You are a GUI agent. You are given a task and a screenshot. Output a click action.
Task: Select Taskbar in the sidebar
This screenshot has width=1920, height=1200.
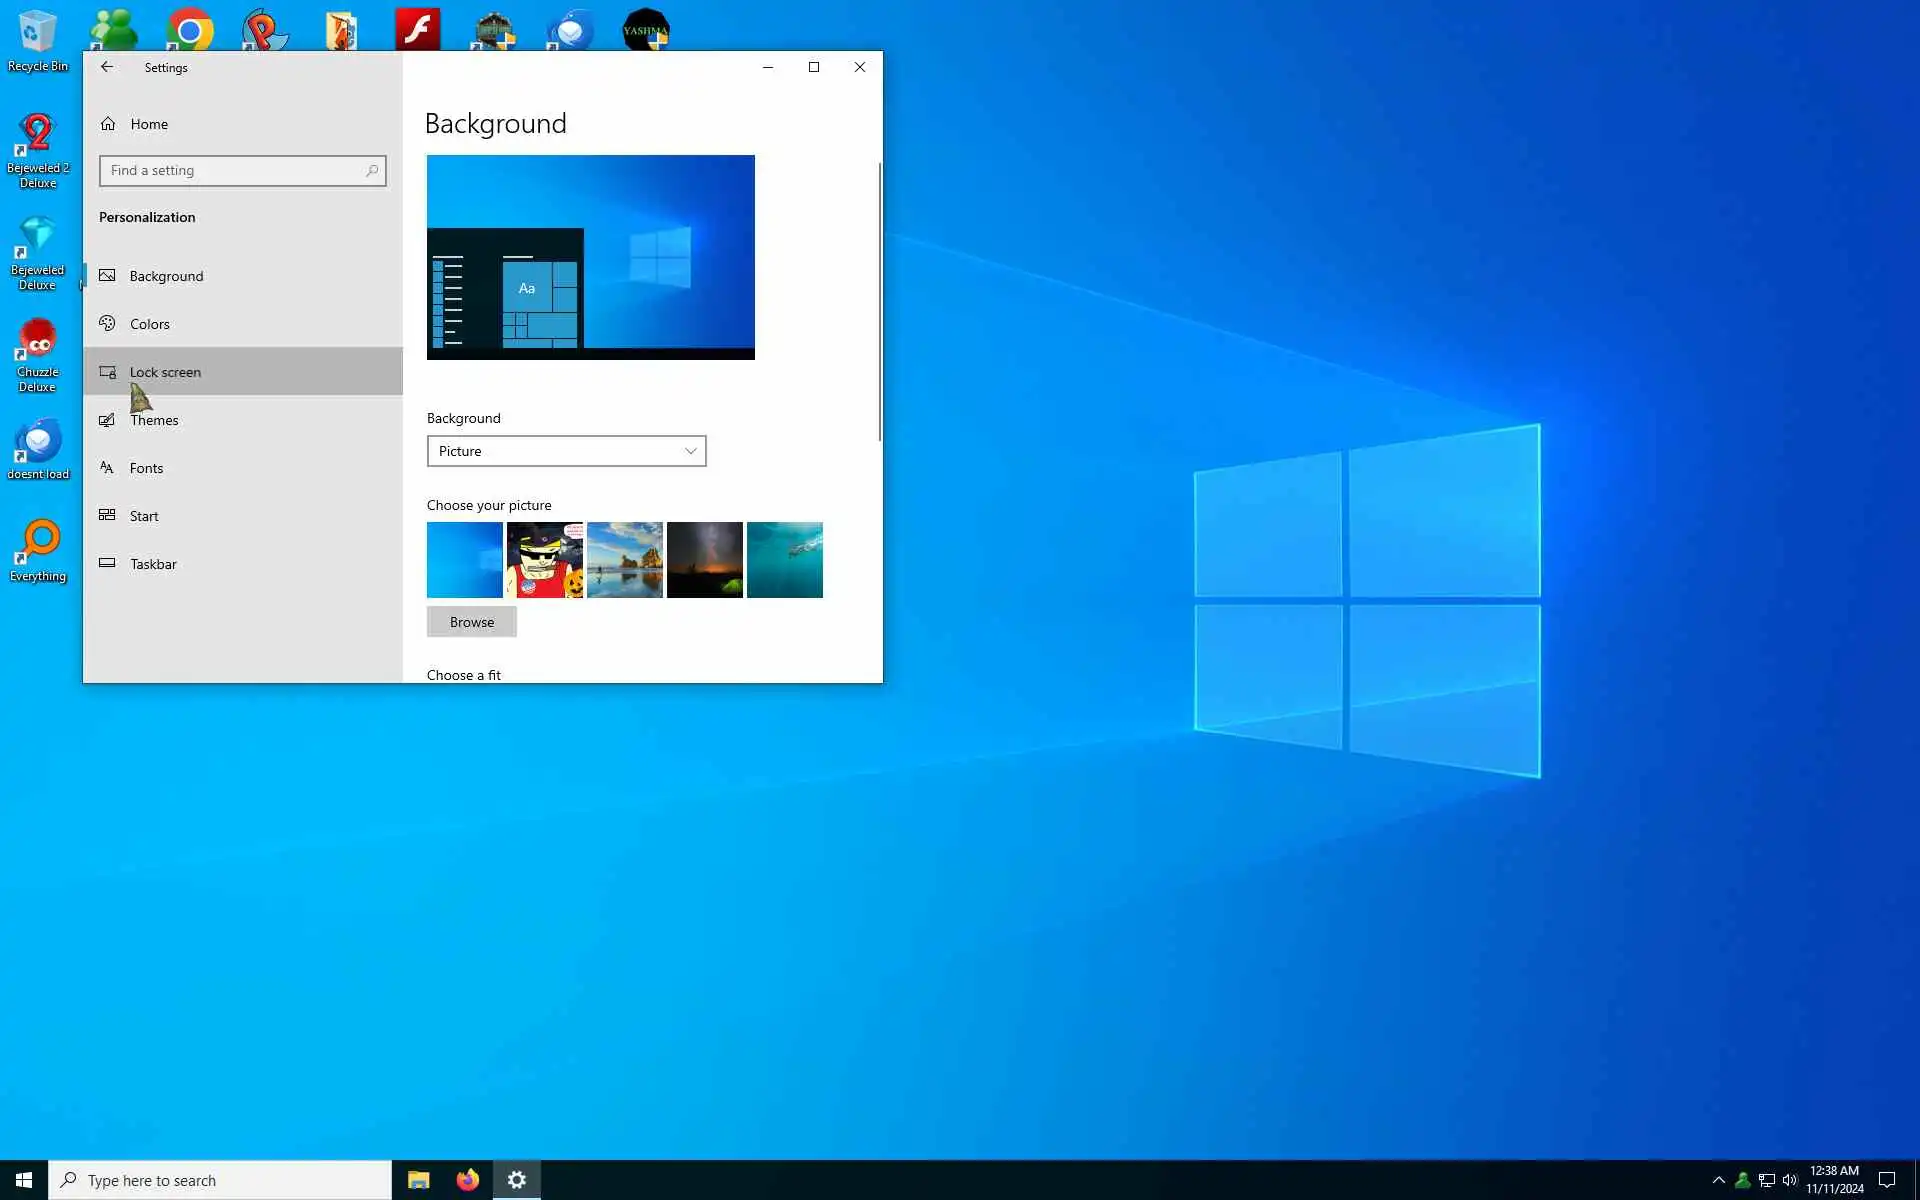(x=153, y=564)
